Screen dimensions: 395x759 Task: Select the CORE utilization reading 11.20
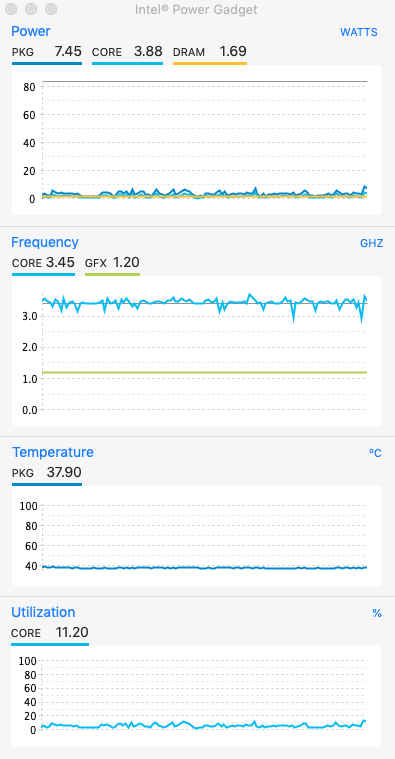point(72,633)
